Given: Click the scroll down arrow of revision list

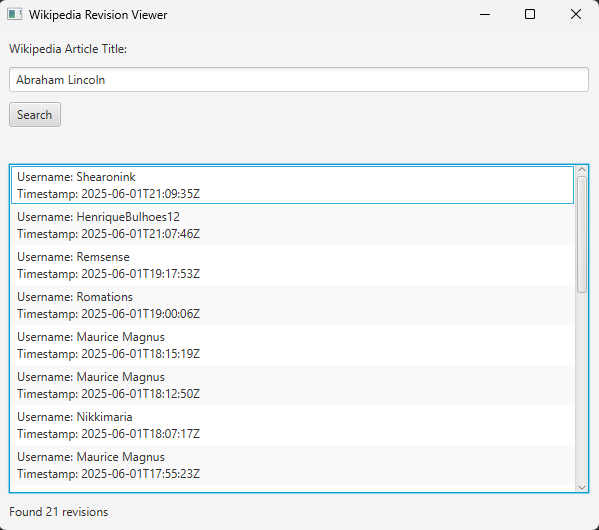Looking at the screenshot, I should point(582,487).
